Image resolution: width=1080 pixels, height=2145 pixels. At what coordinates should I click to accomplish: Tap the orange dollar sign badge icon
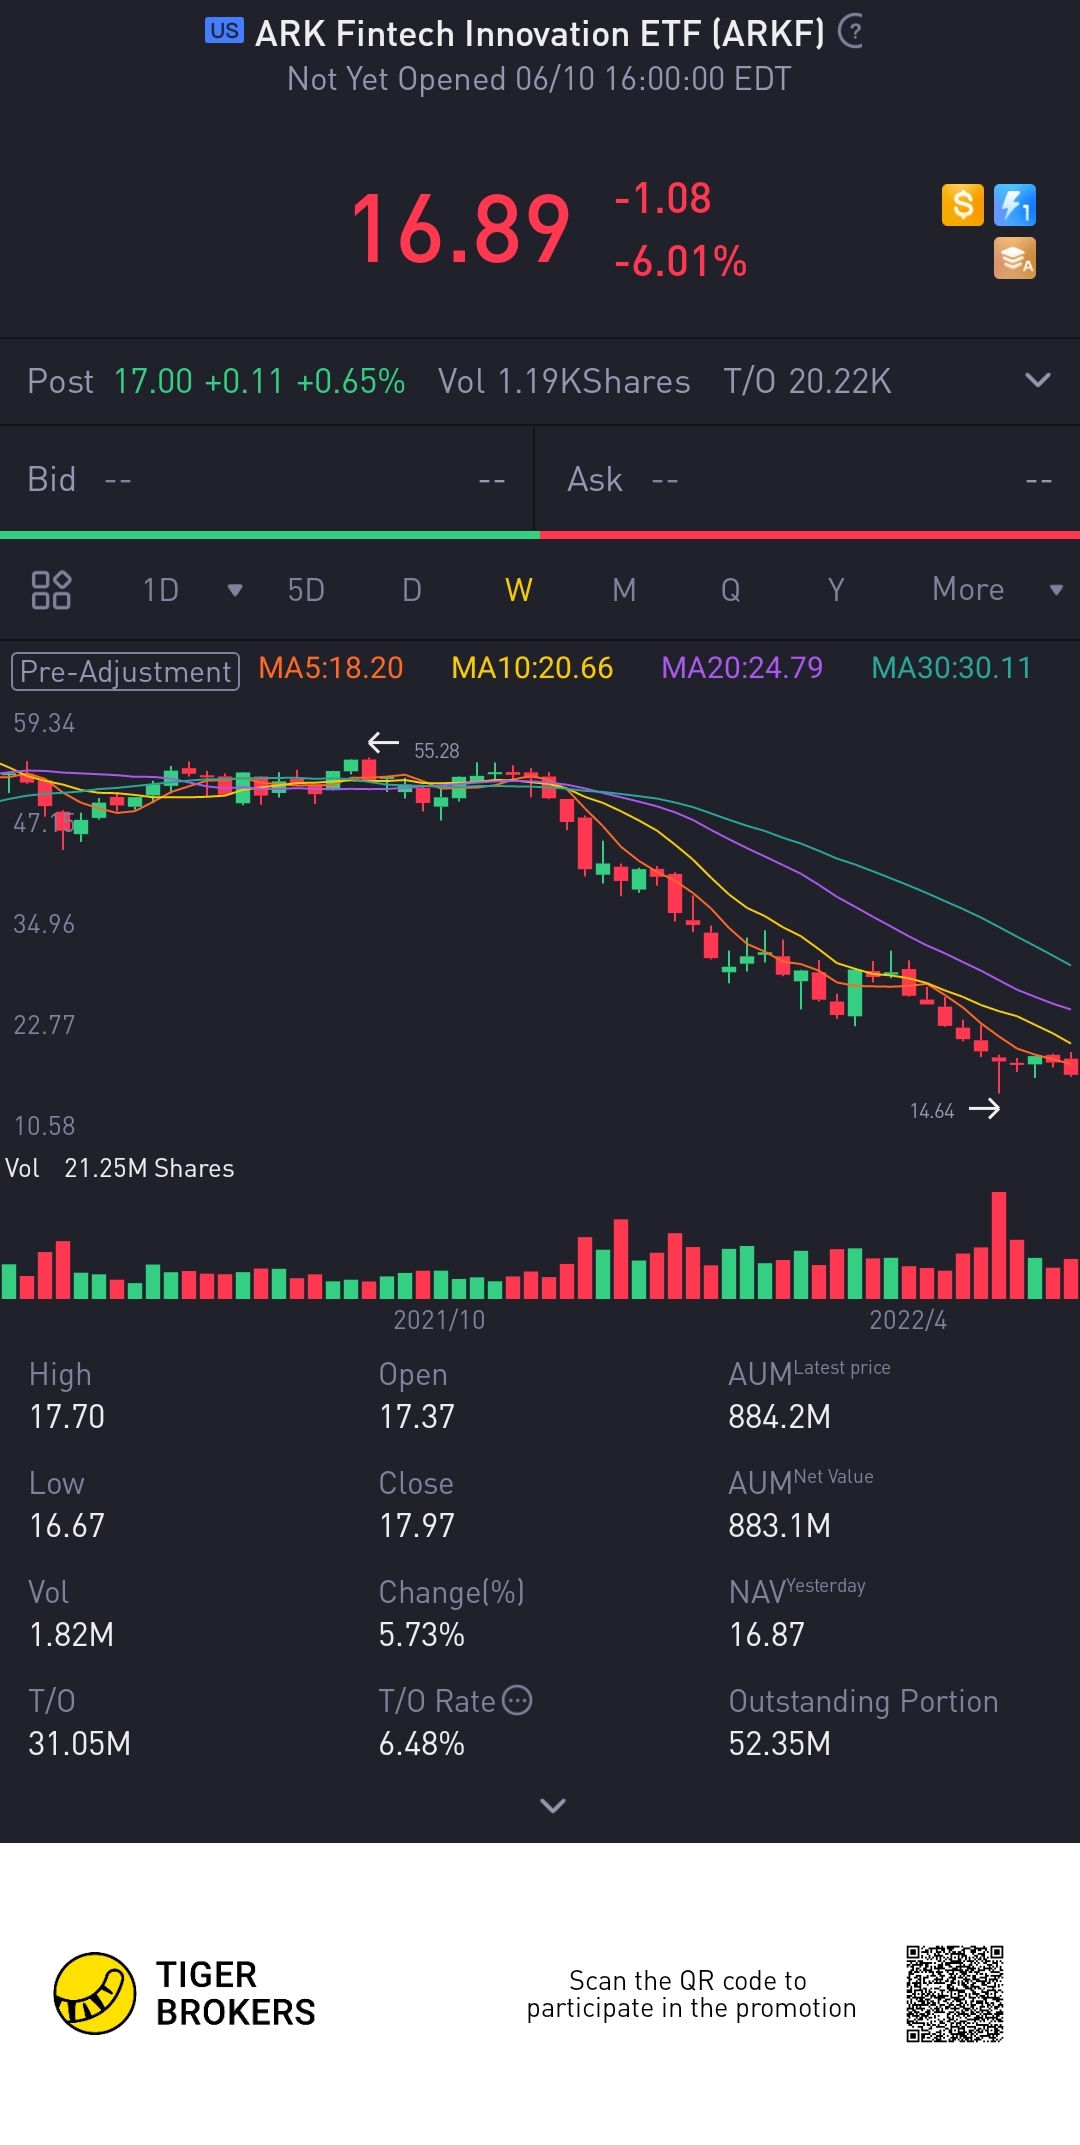click(963, 206)
